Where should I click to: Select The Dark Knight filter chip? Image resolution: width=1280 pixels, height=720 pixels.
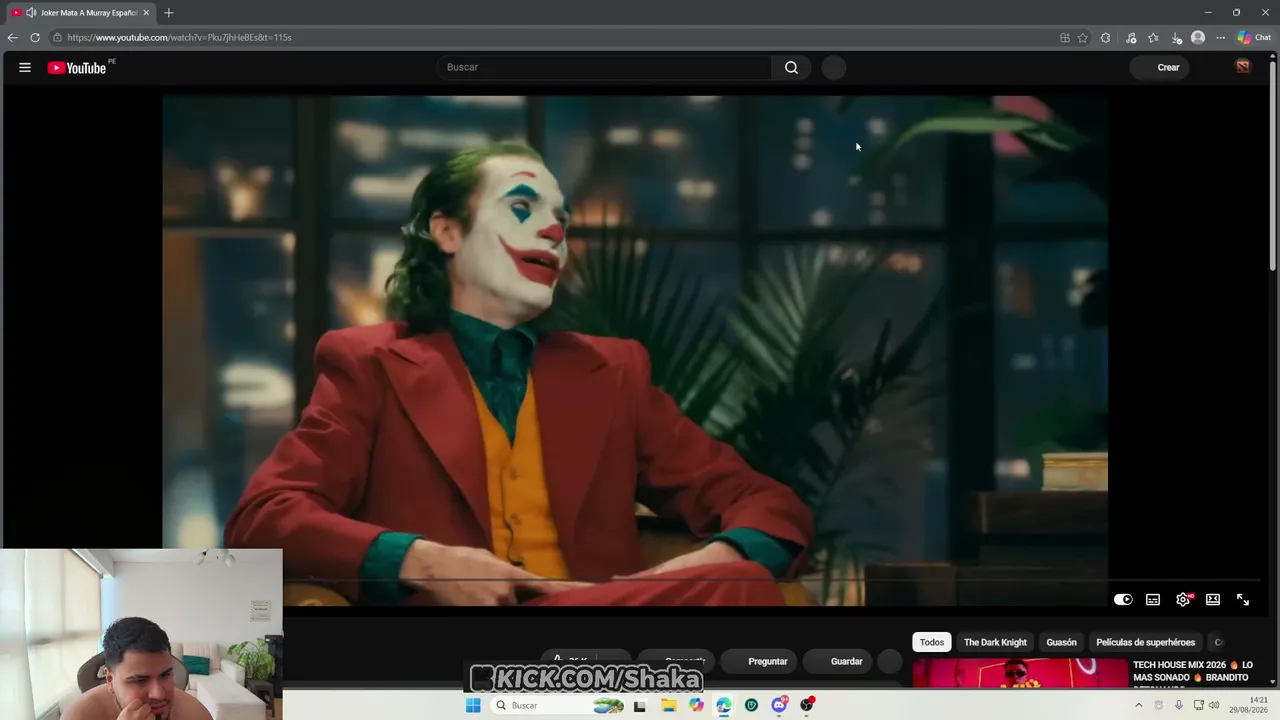click(x=995, y=642)
